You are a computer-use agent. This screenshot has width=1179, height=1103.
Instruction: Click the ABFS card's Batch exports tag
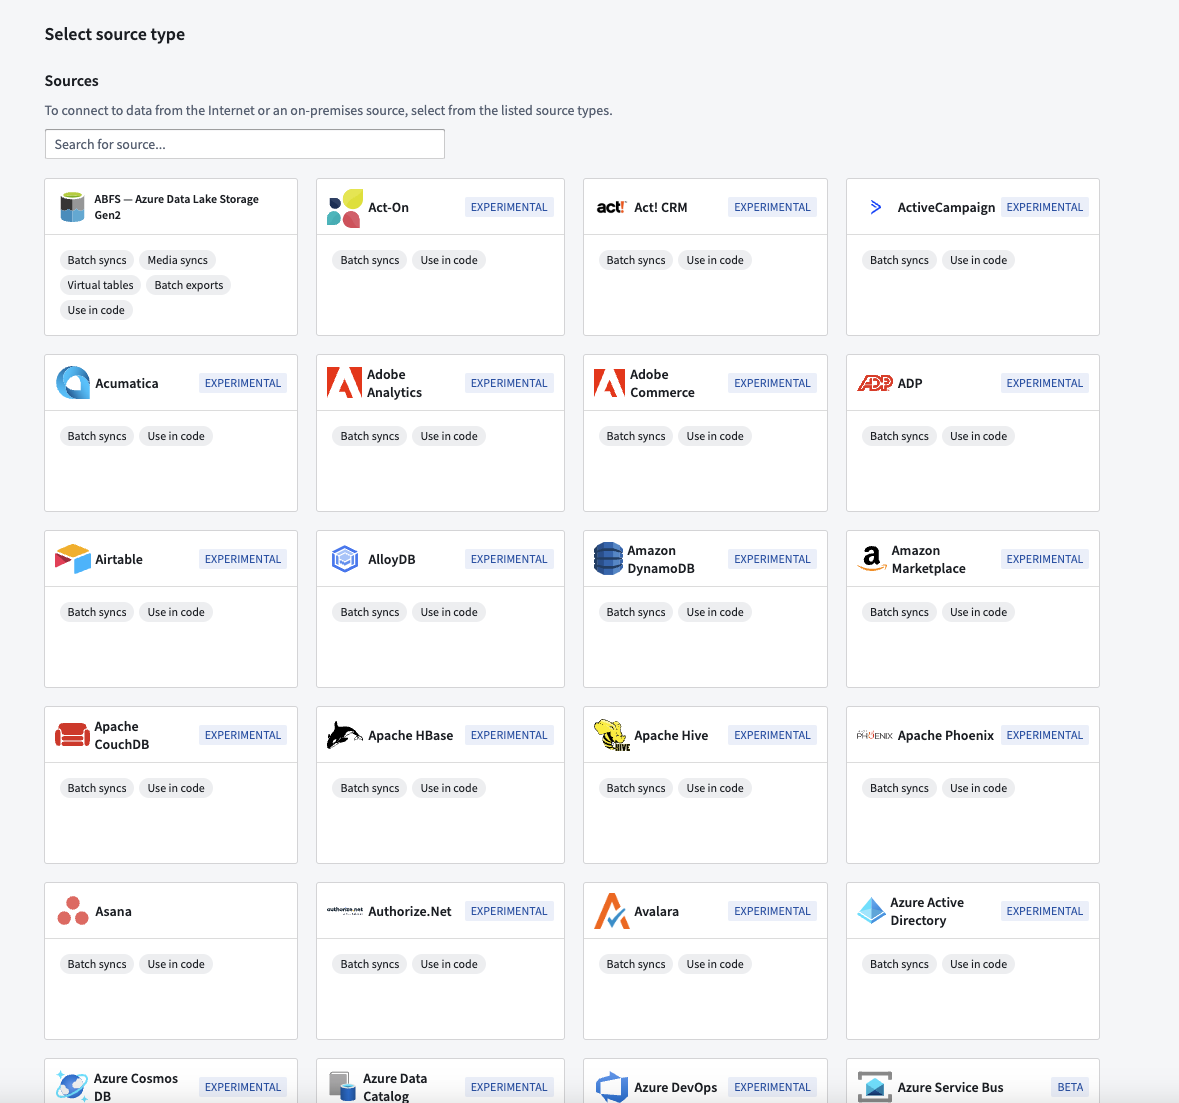point(189,285)
